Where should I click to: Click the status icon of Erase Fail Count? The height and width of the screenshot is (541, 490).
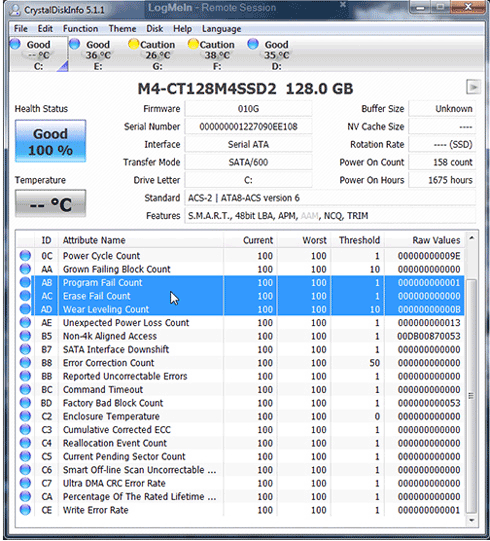point(25,296)
